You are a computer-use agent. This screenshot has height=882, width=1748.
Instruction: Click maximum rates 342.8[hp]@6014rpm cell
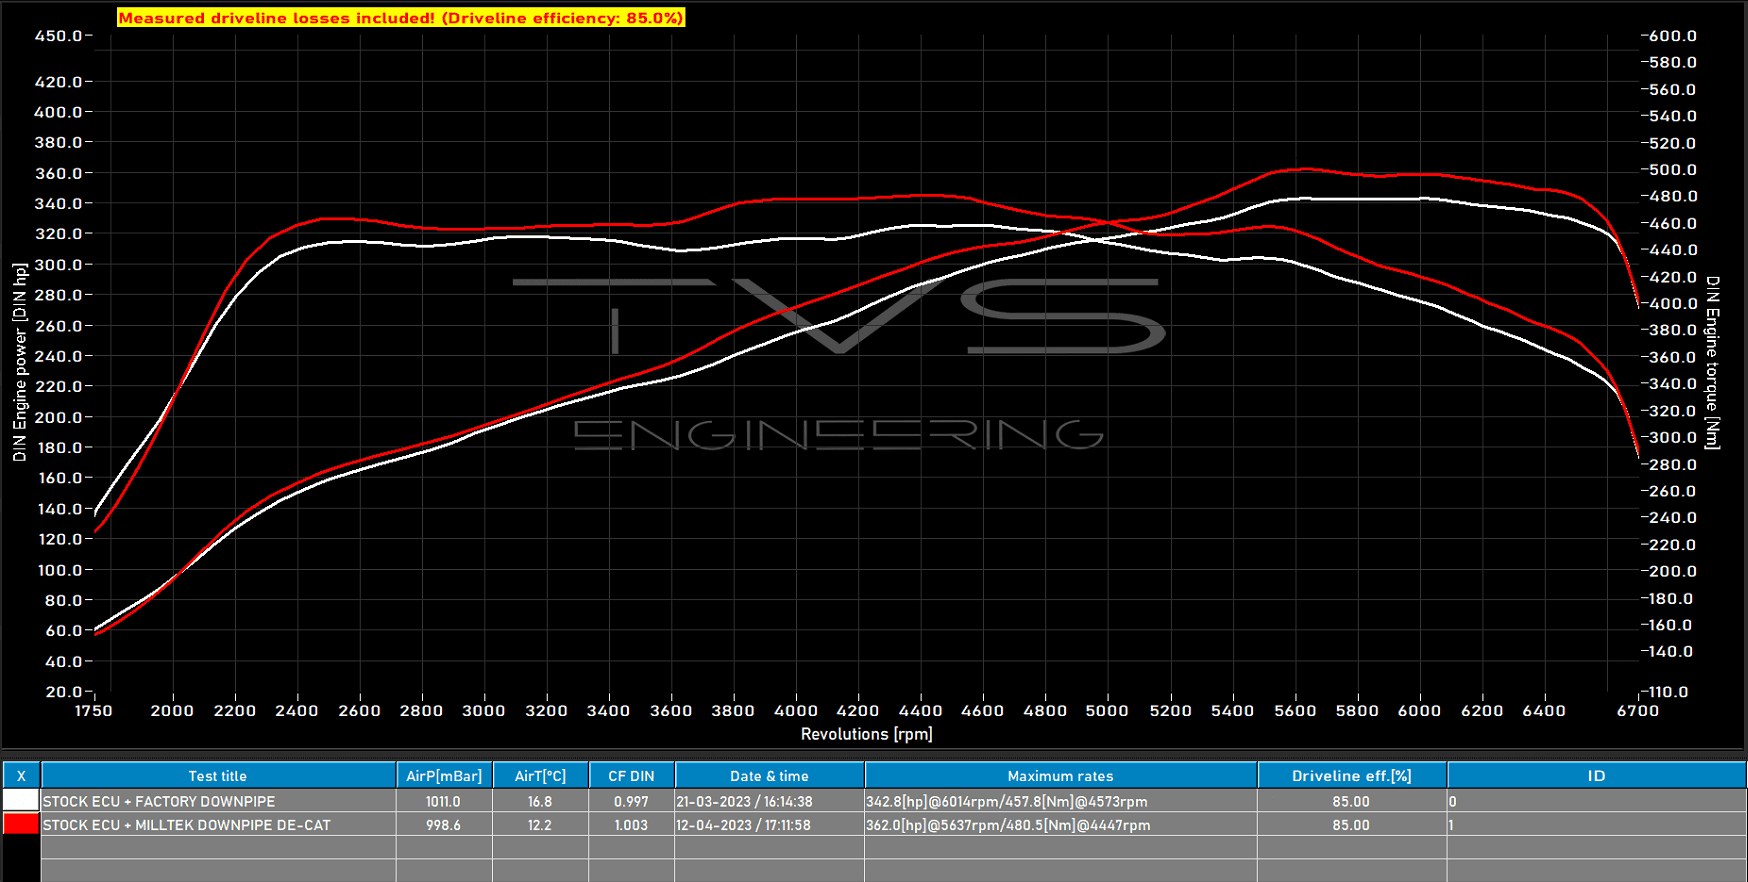1060,801
